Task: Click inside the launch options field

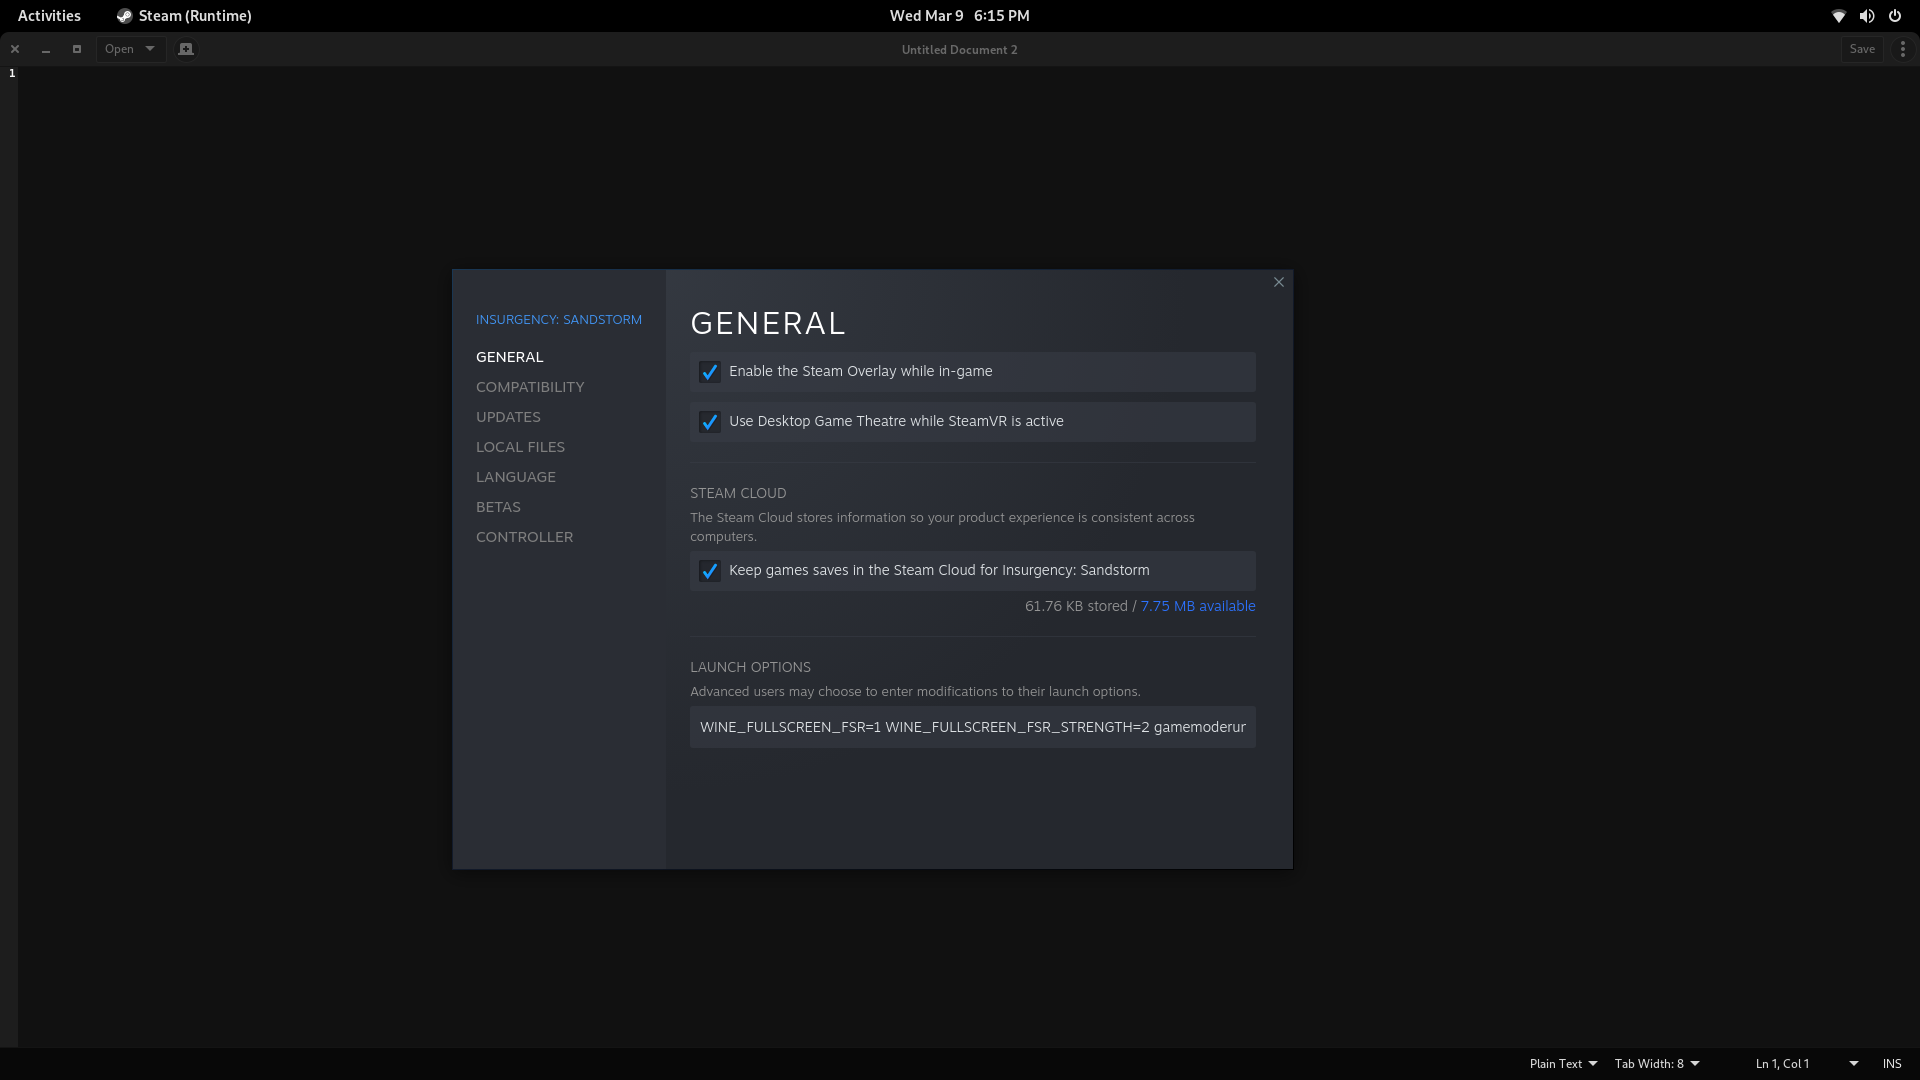Action: tap(971, 727)
